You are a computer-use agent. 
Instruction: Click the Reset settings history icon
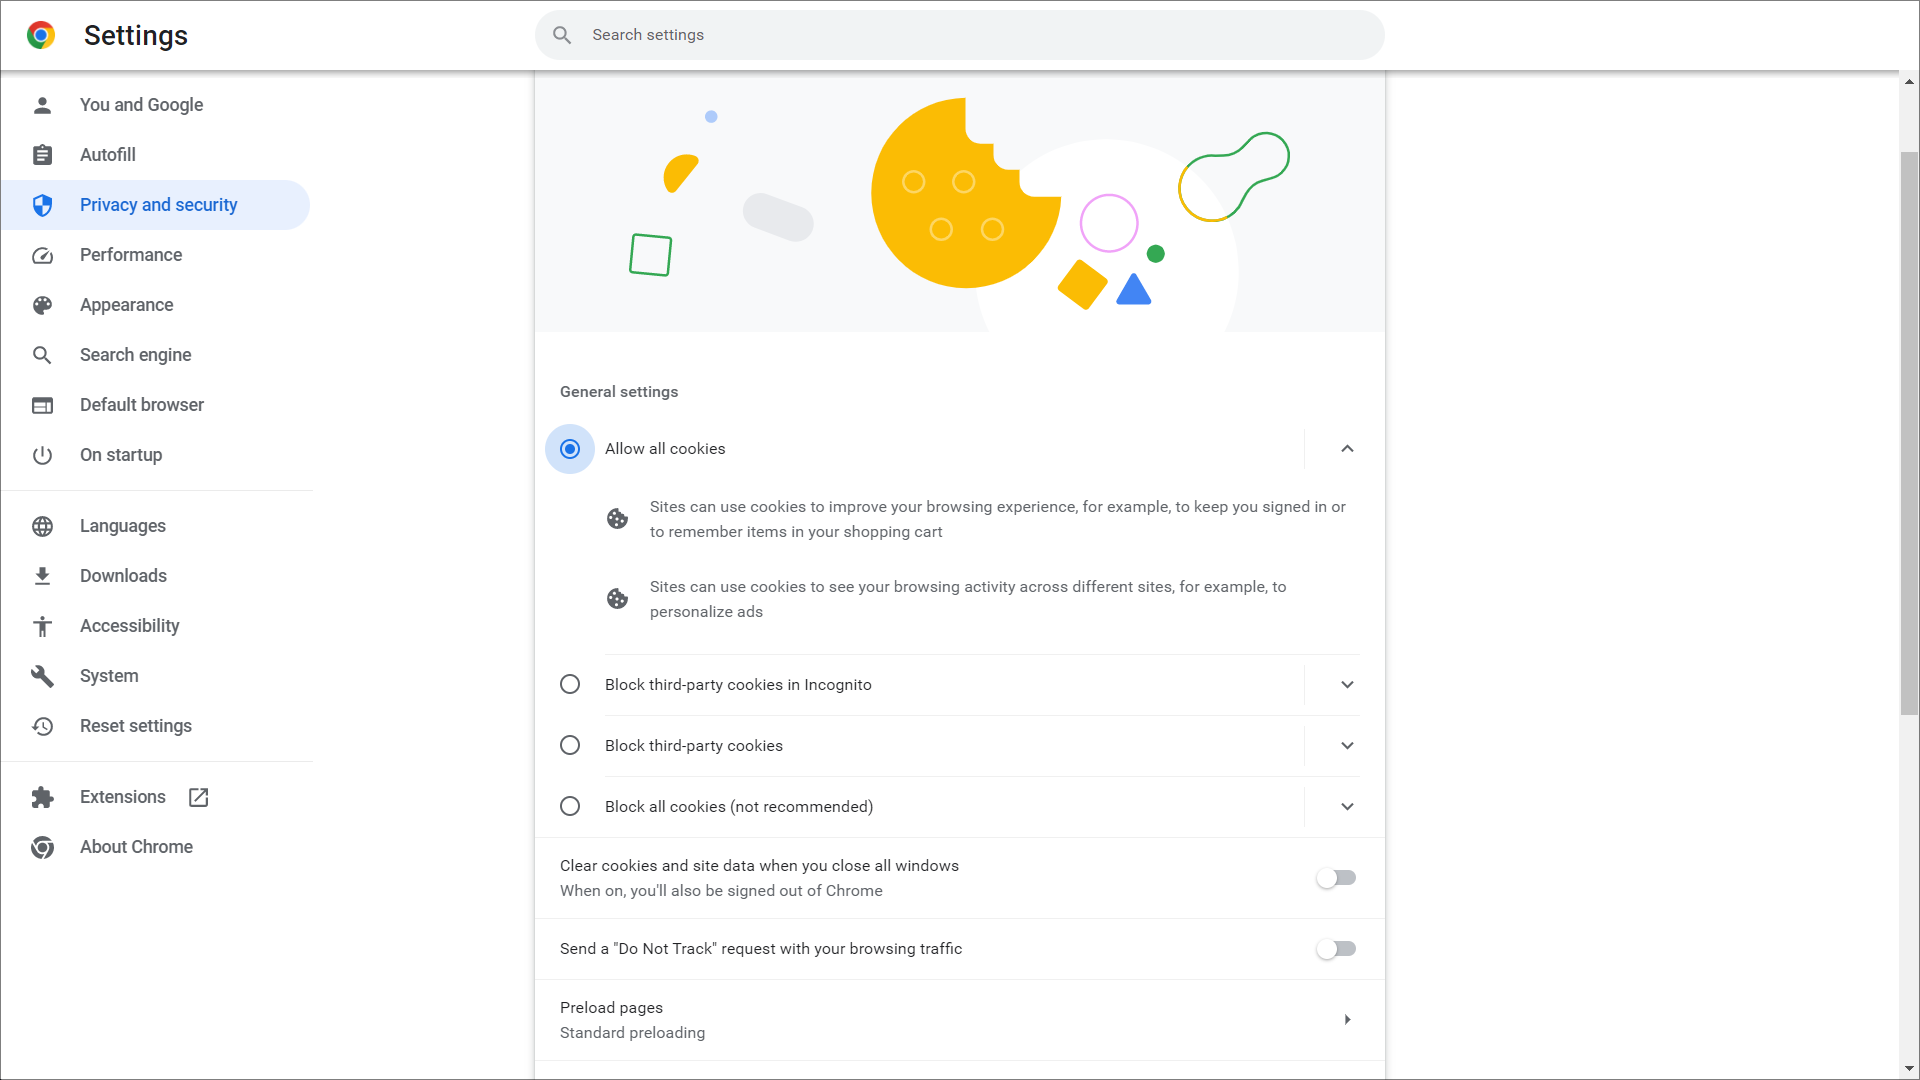[x=42, y=726]
